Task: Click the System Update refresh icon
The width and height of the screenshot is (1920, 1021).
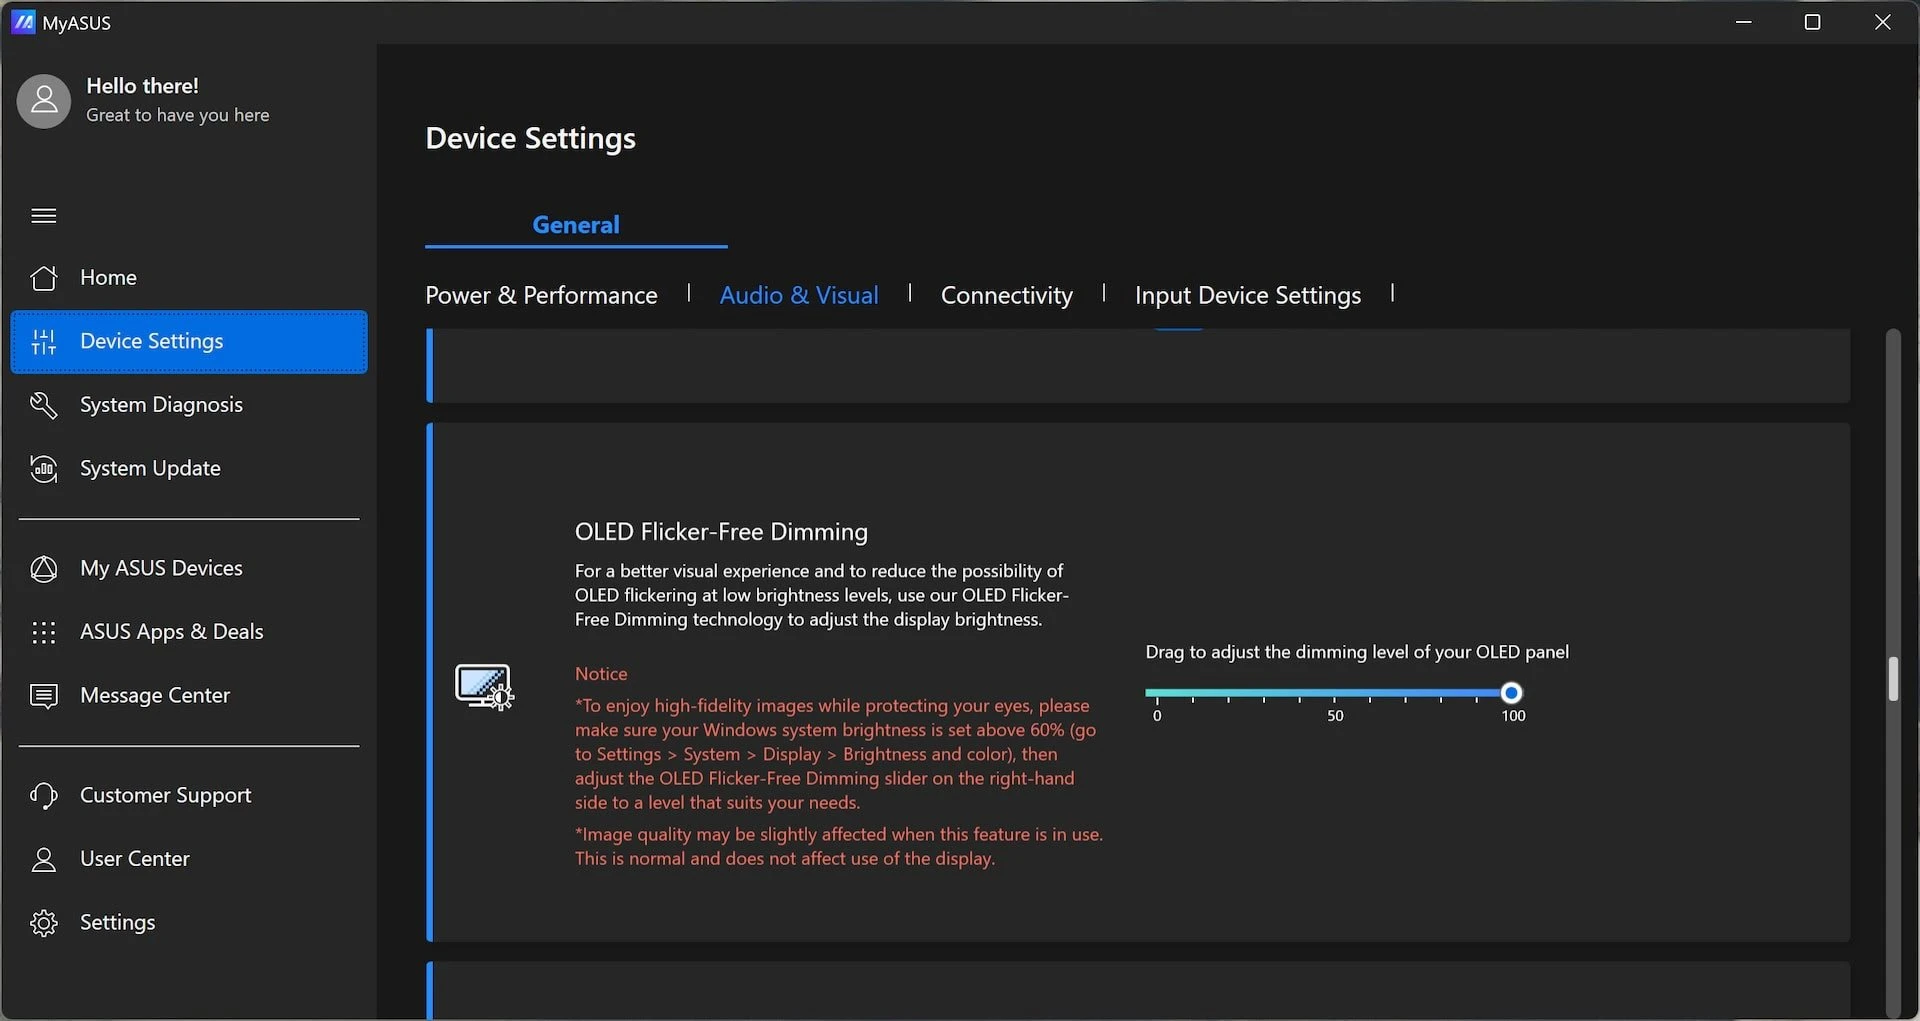Action: 44,469
